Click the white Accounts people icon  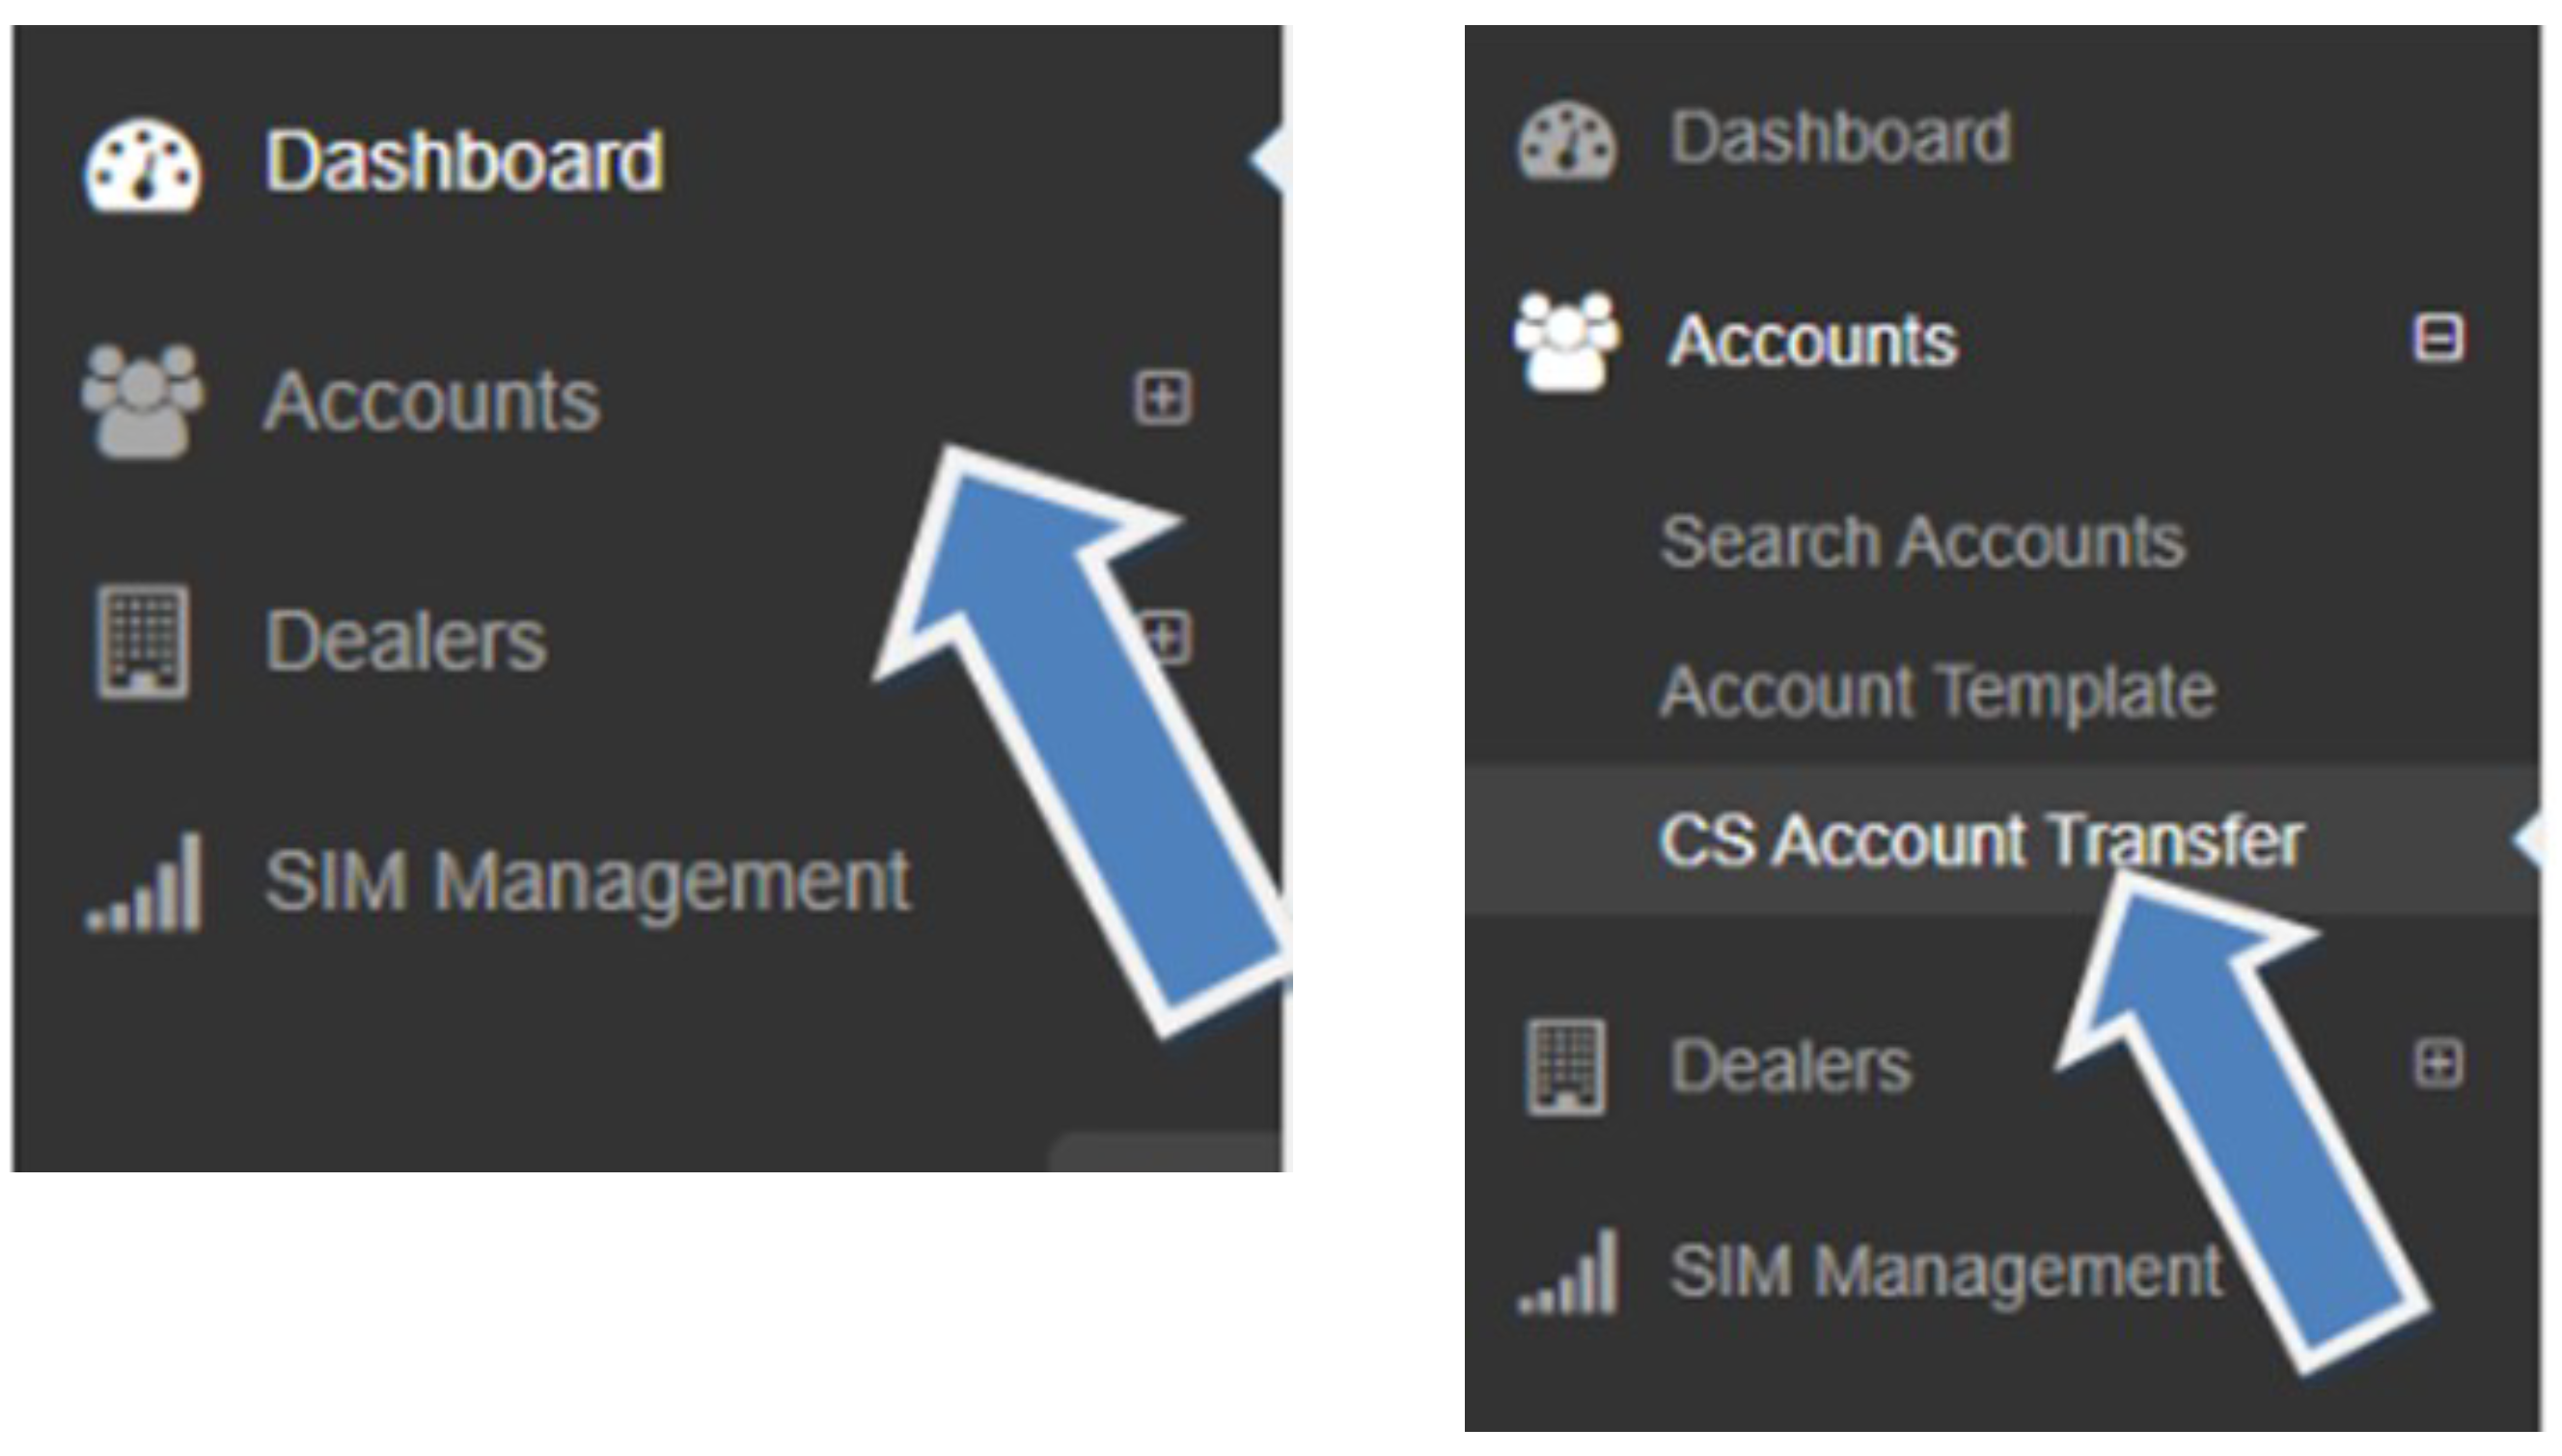coord(1566,341)
